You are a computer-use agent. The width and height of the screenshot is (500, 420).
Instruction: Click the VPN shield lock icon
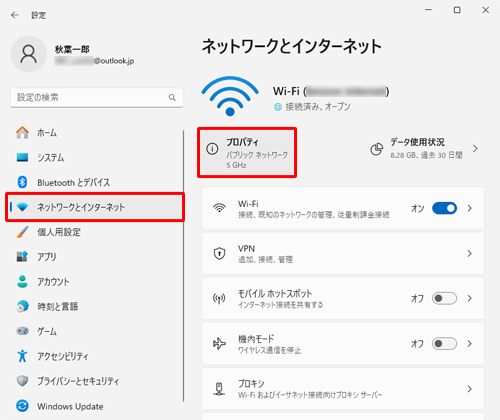click(x=219, y=253)
